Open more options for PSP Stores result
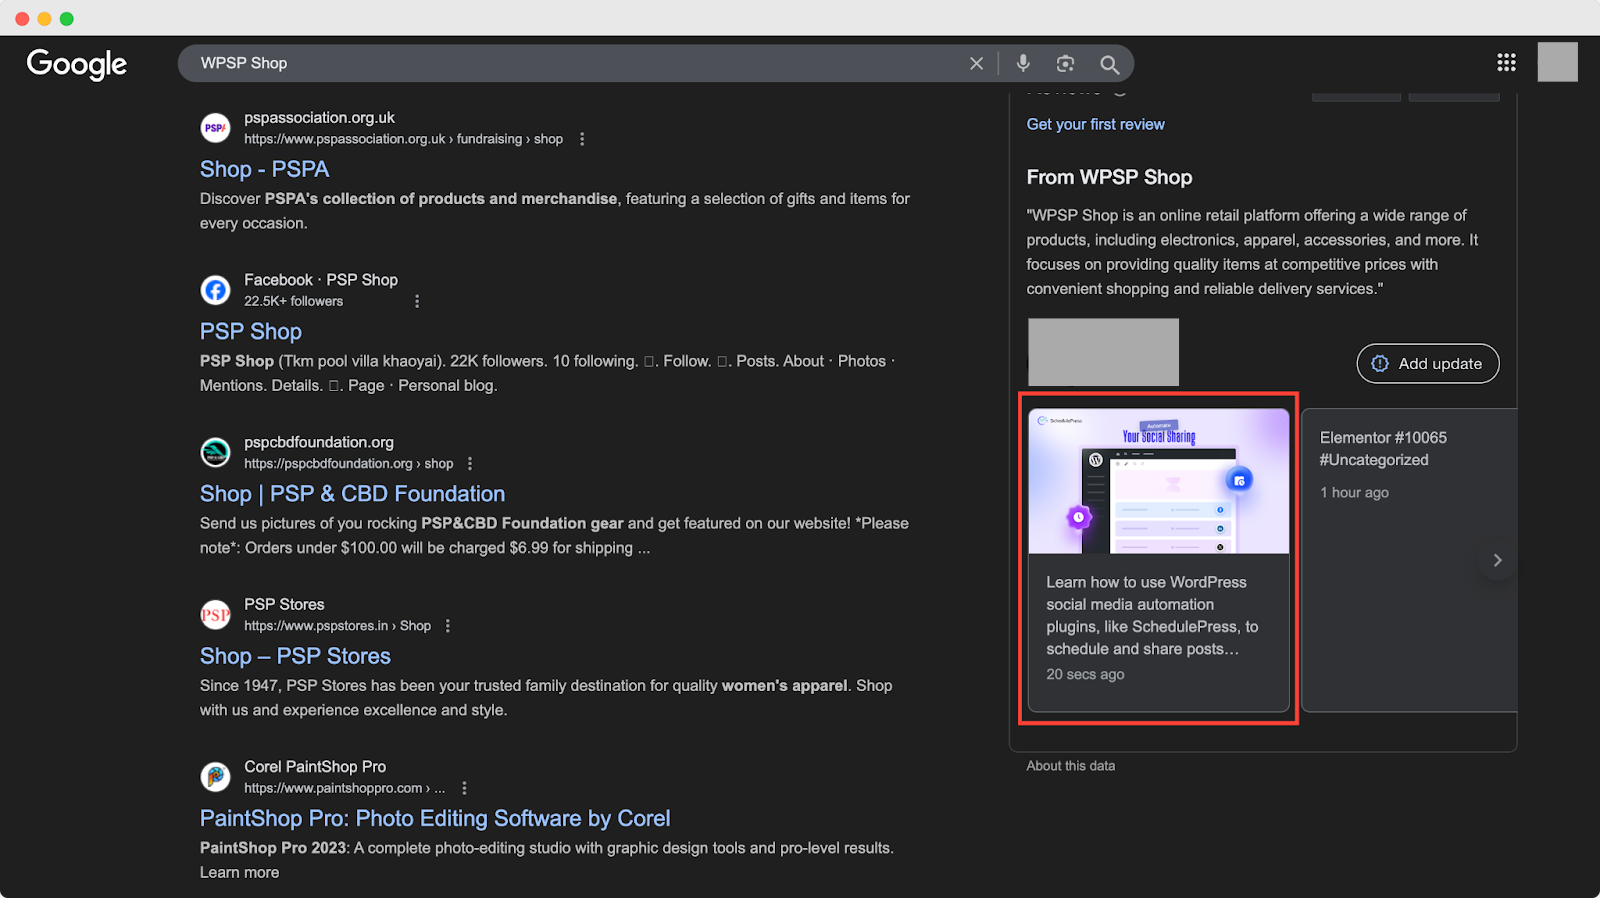 [x=448, y=625]
